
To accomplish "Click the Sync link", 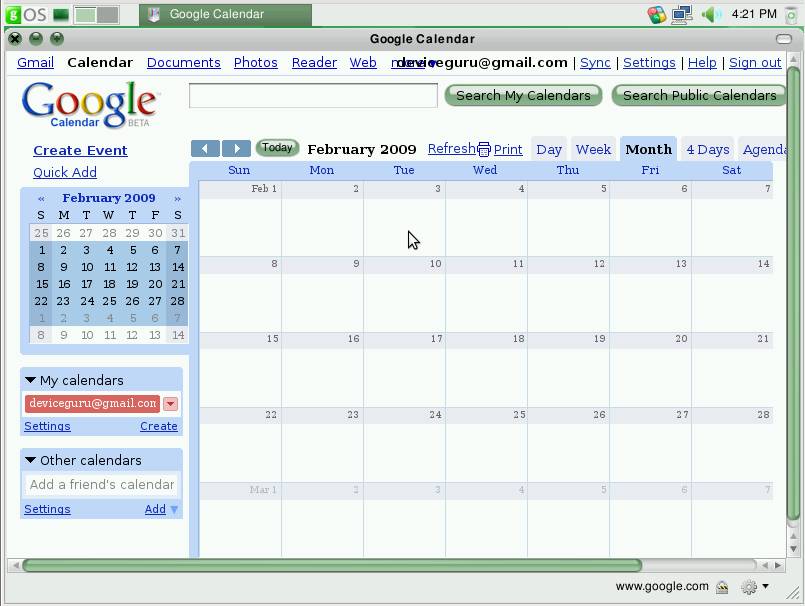I will pos(595,63).
